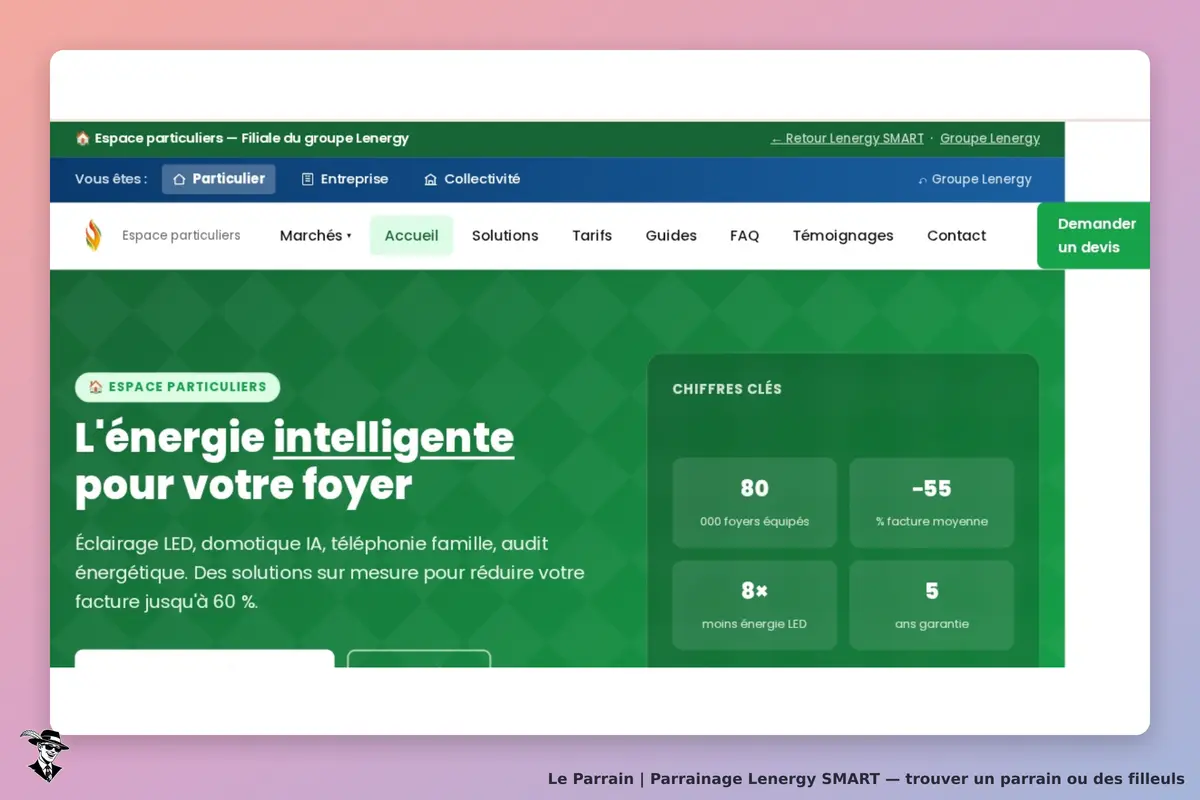
Task: Click the Demander un devis button
Action: click(1094, 236)
